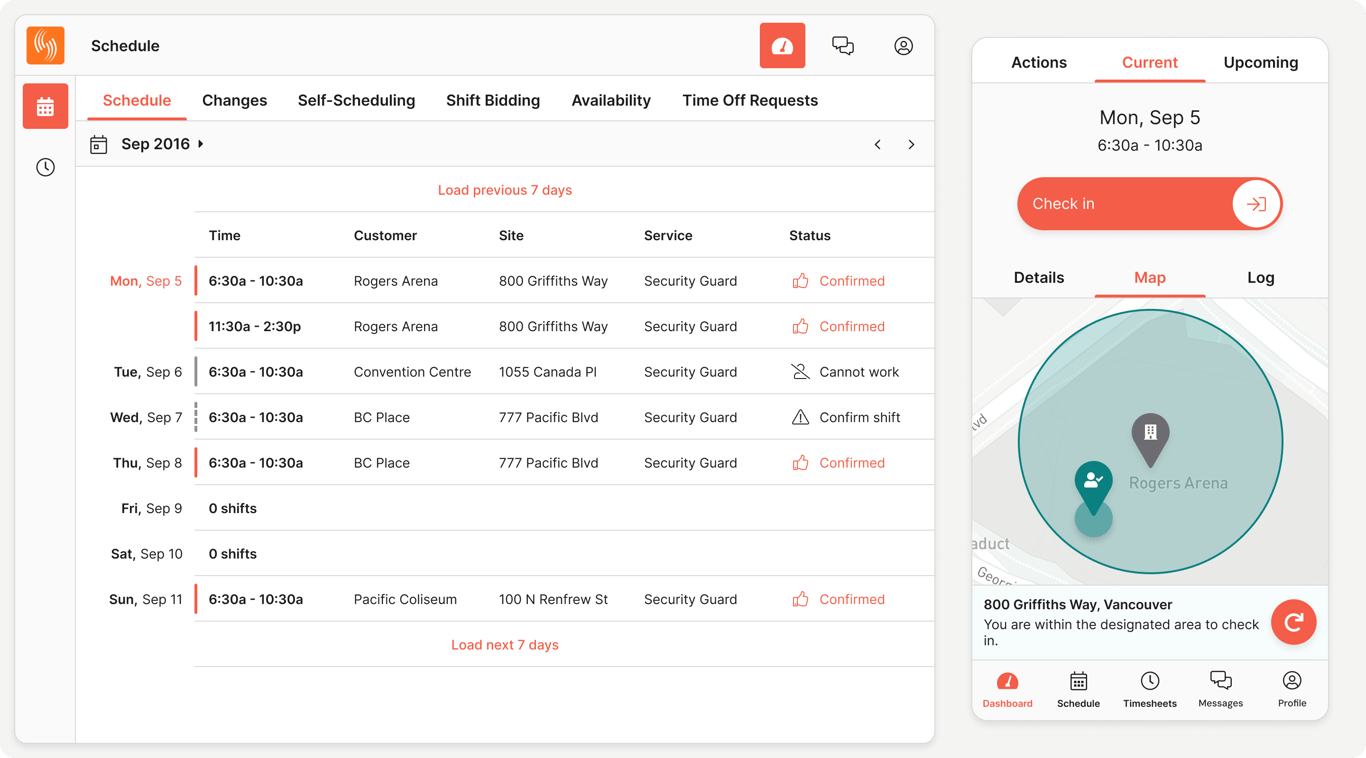This screenshot has width=1366, height=758.
Task: Click calendar icon beside Sep 2016
Action: [98, 145]
